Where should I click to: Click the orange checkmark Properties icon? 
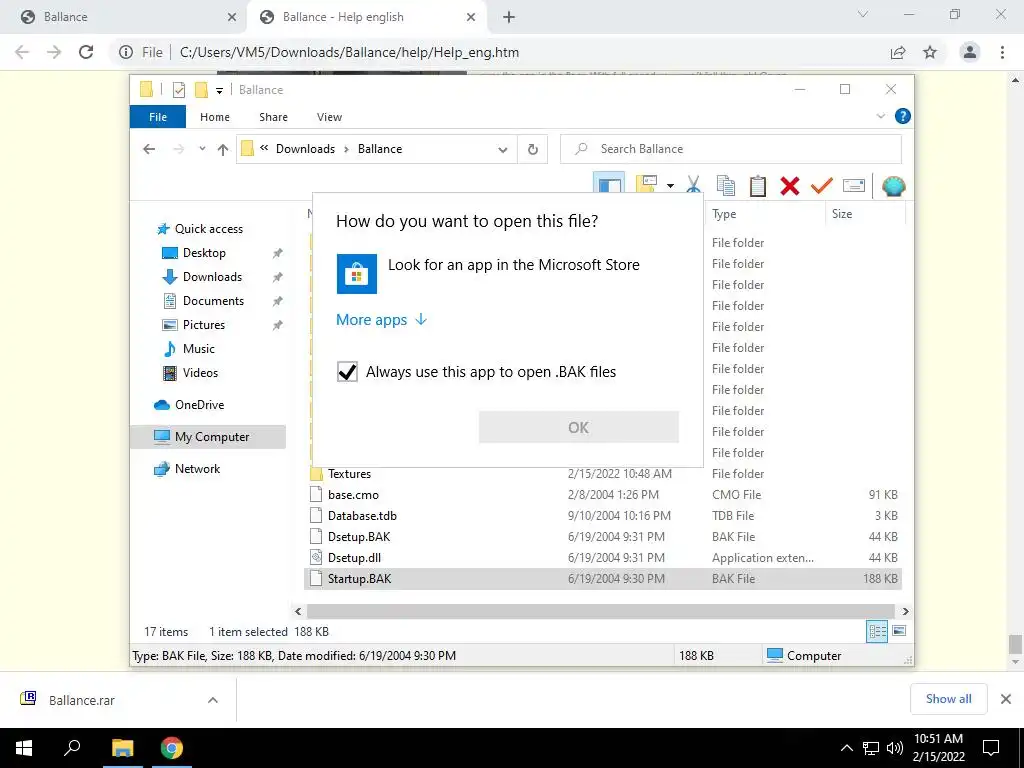(x=822, y=186)
